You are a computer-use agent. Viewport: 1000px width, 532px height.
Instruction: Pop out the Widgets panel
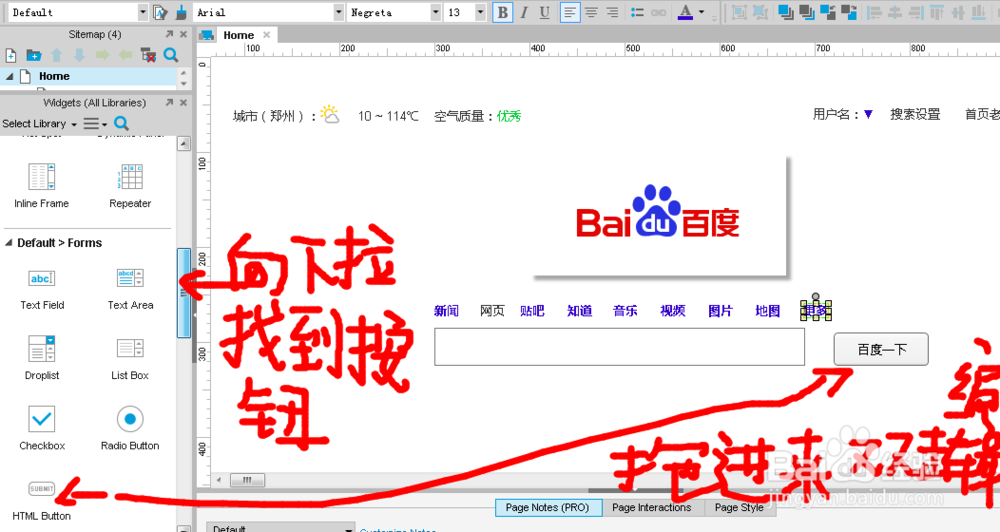pos(169,102)
